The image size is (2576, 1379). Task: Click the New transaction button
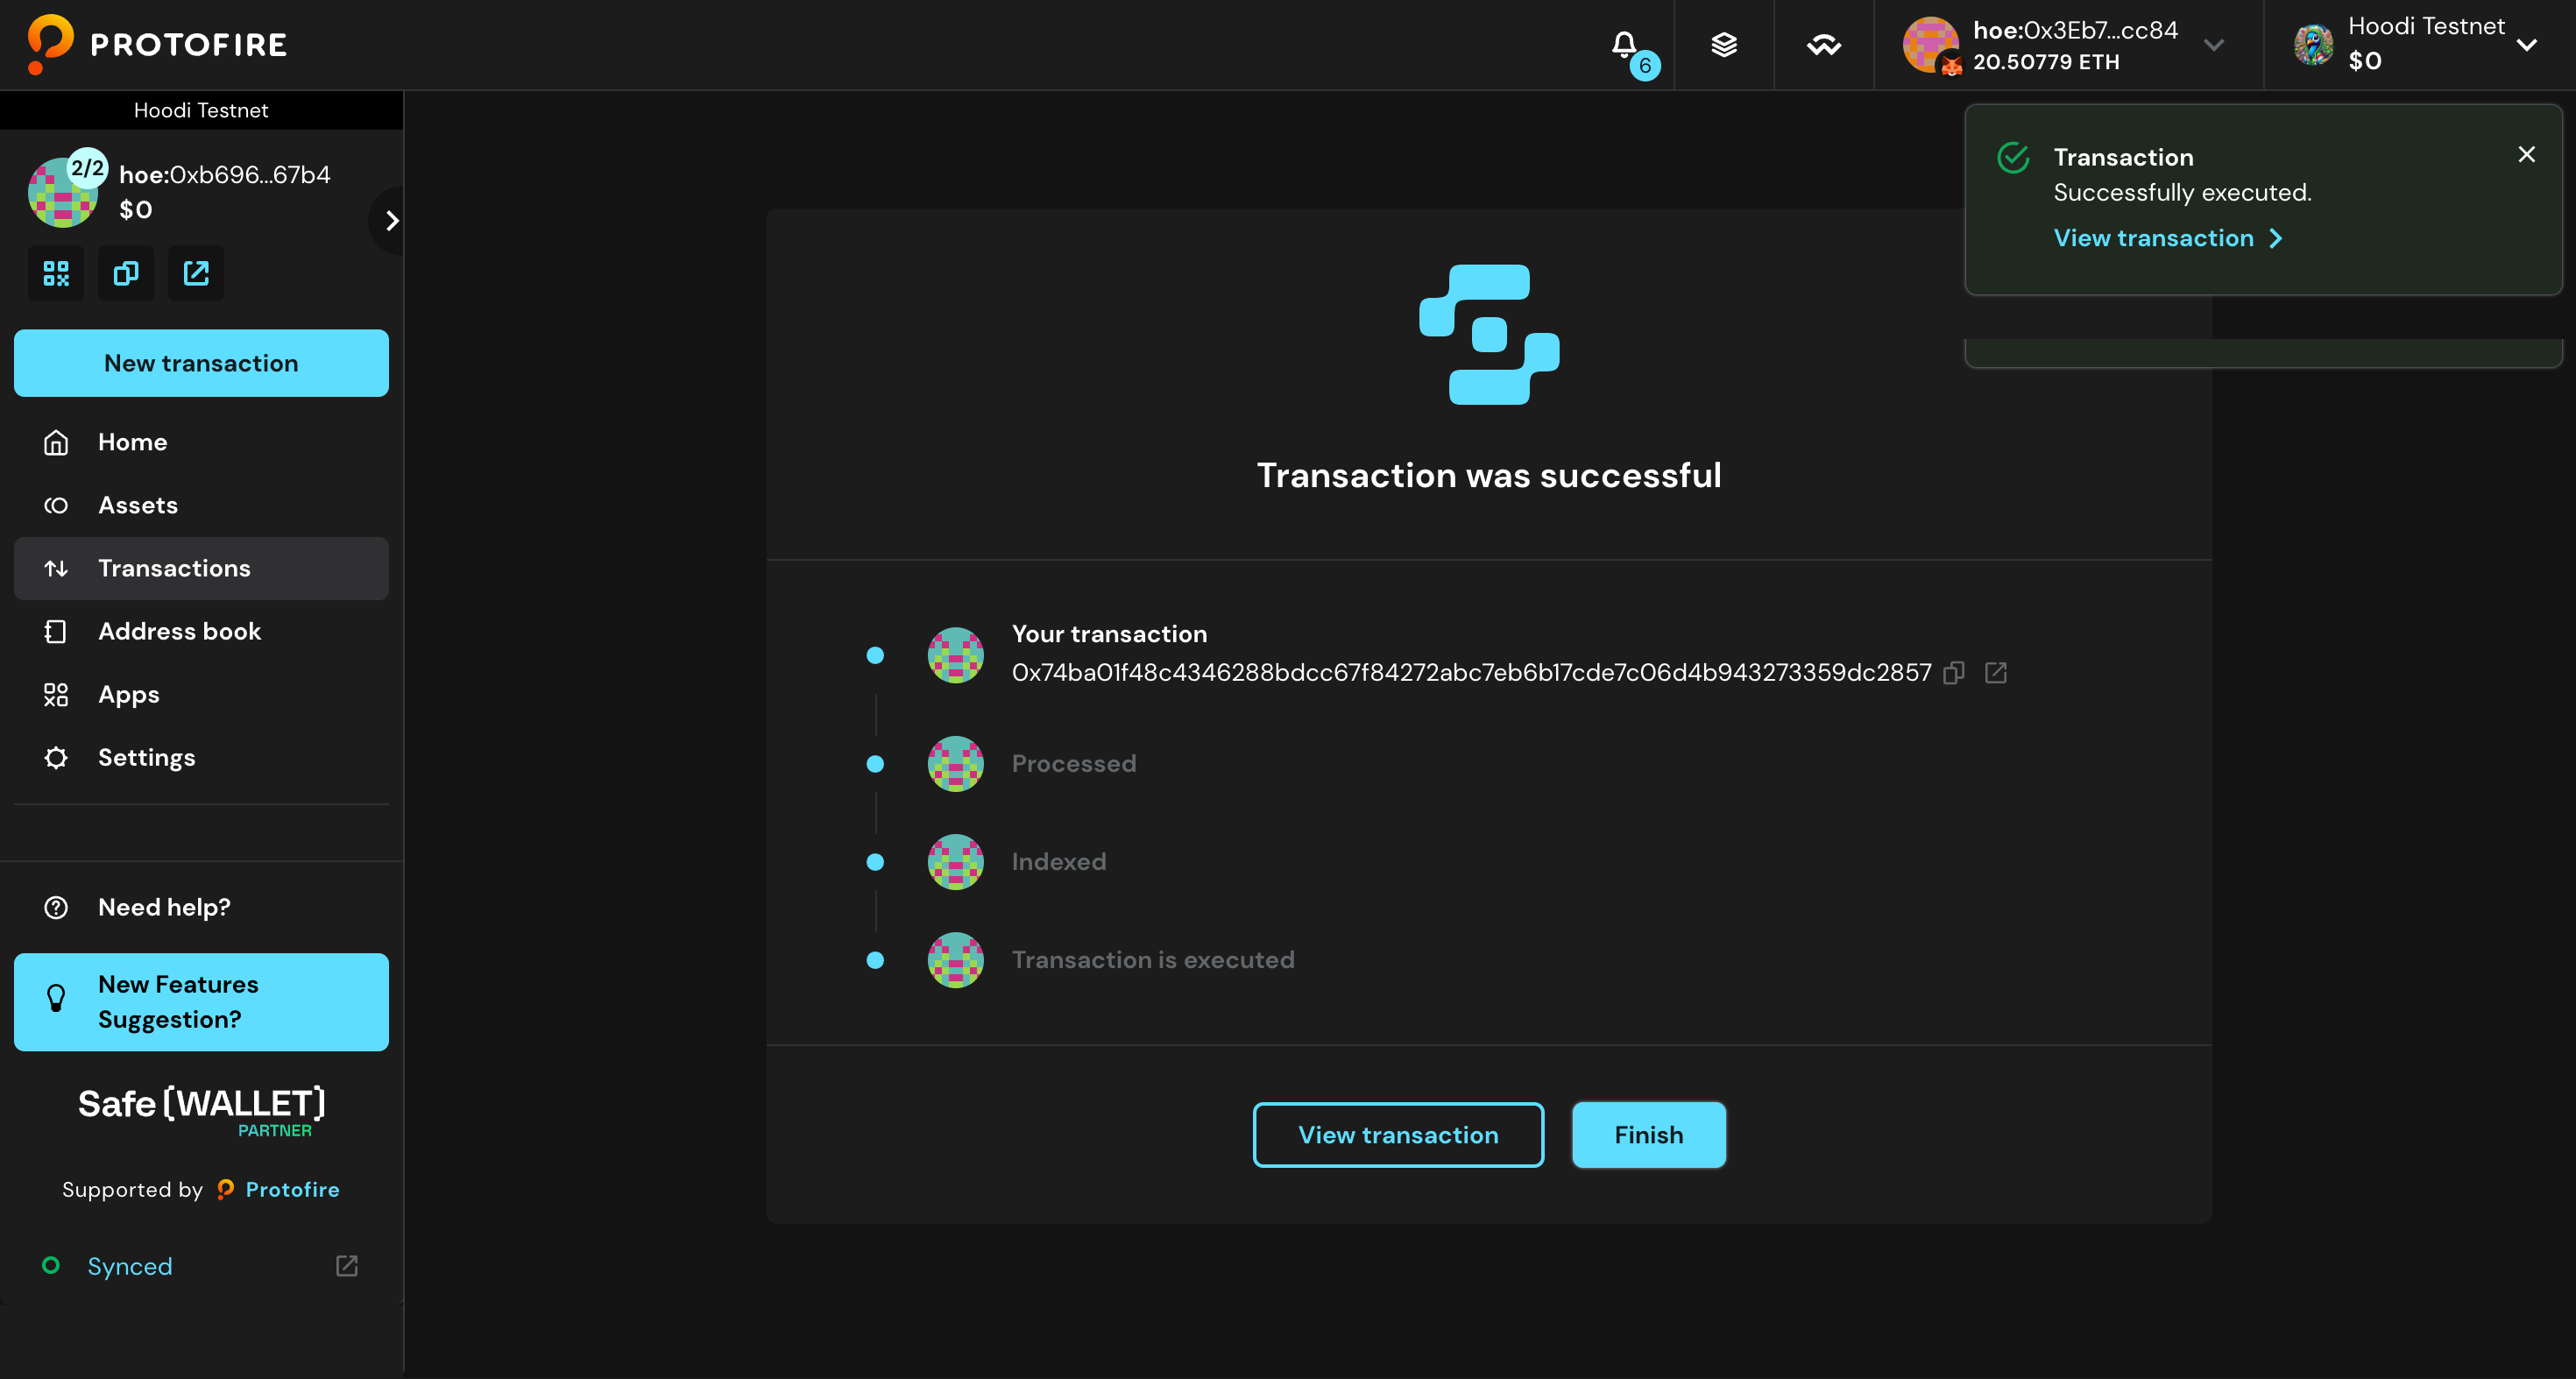(x=201, y=363)
